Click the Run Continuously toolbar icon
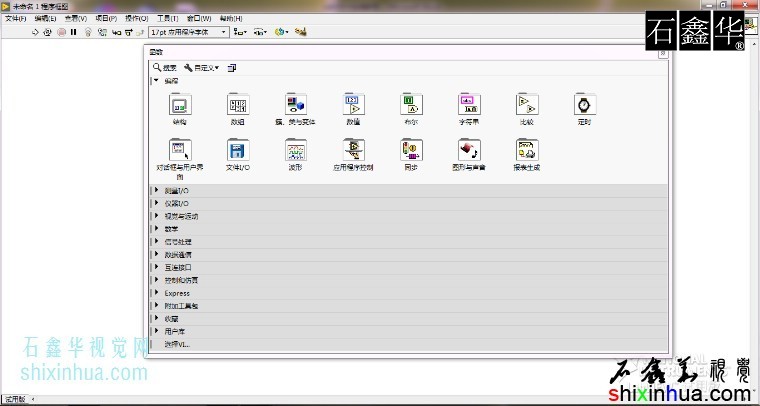Image resolution: width=760 pixels, height=406 pixels. click(x=48, y=32)
